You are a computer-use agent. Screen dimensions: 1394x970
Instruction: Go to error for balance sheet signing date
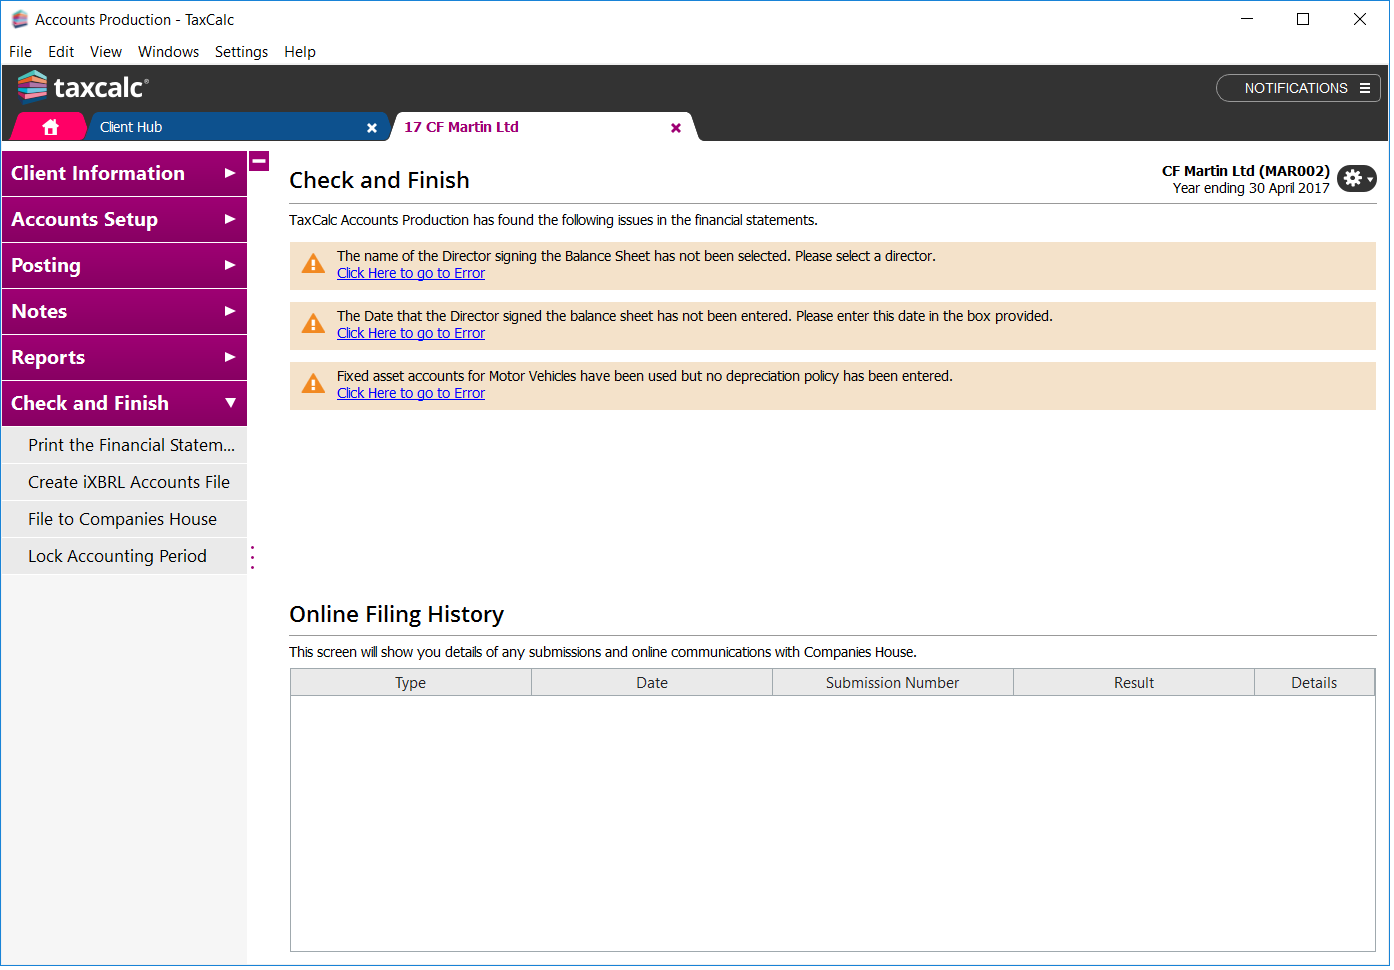(x=410, y=333)
